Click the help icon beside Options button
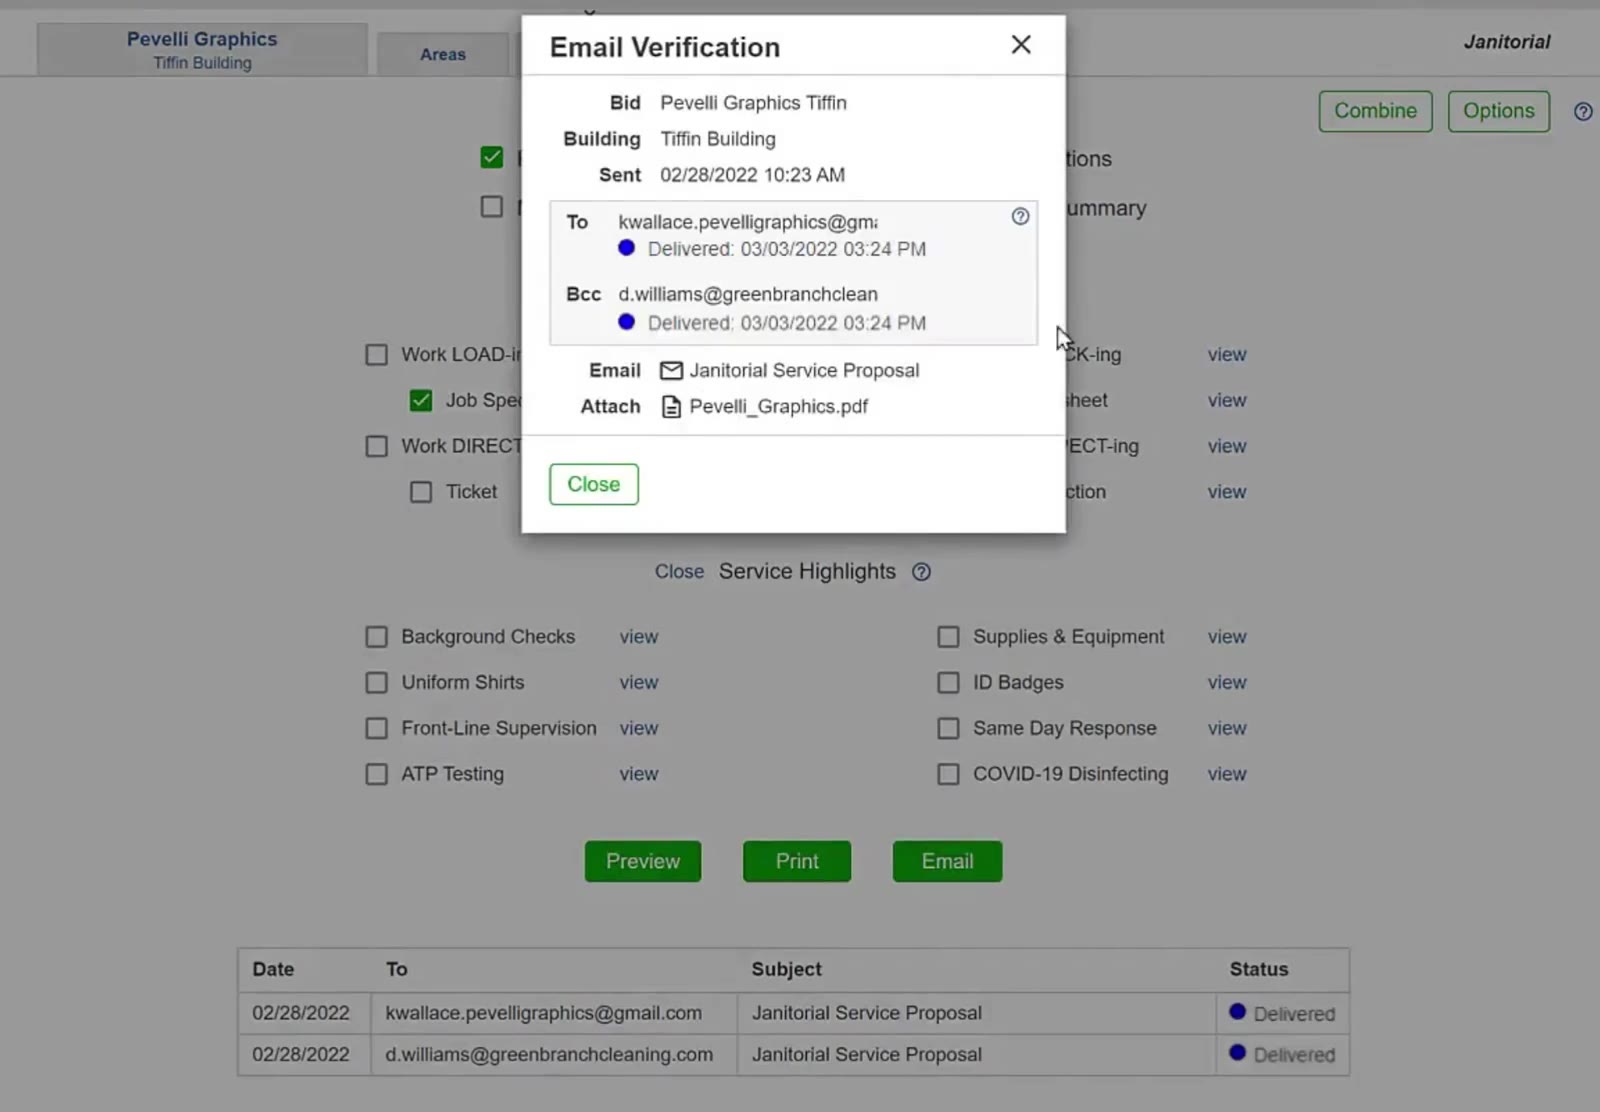The width and height of the screenshot is (1600, 1112). click(x=1583, y=111)
